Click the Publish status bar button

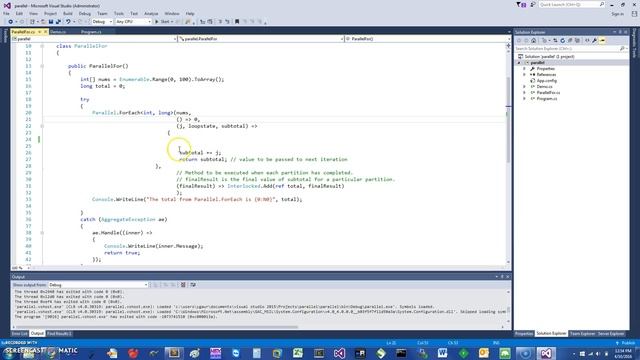pyautogui.click(x=626, y=343)
